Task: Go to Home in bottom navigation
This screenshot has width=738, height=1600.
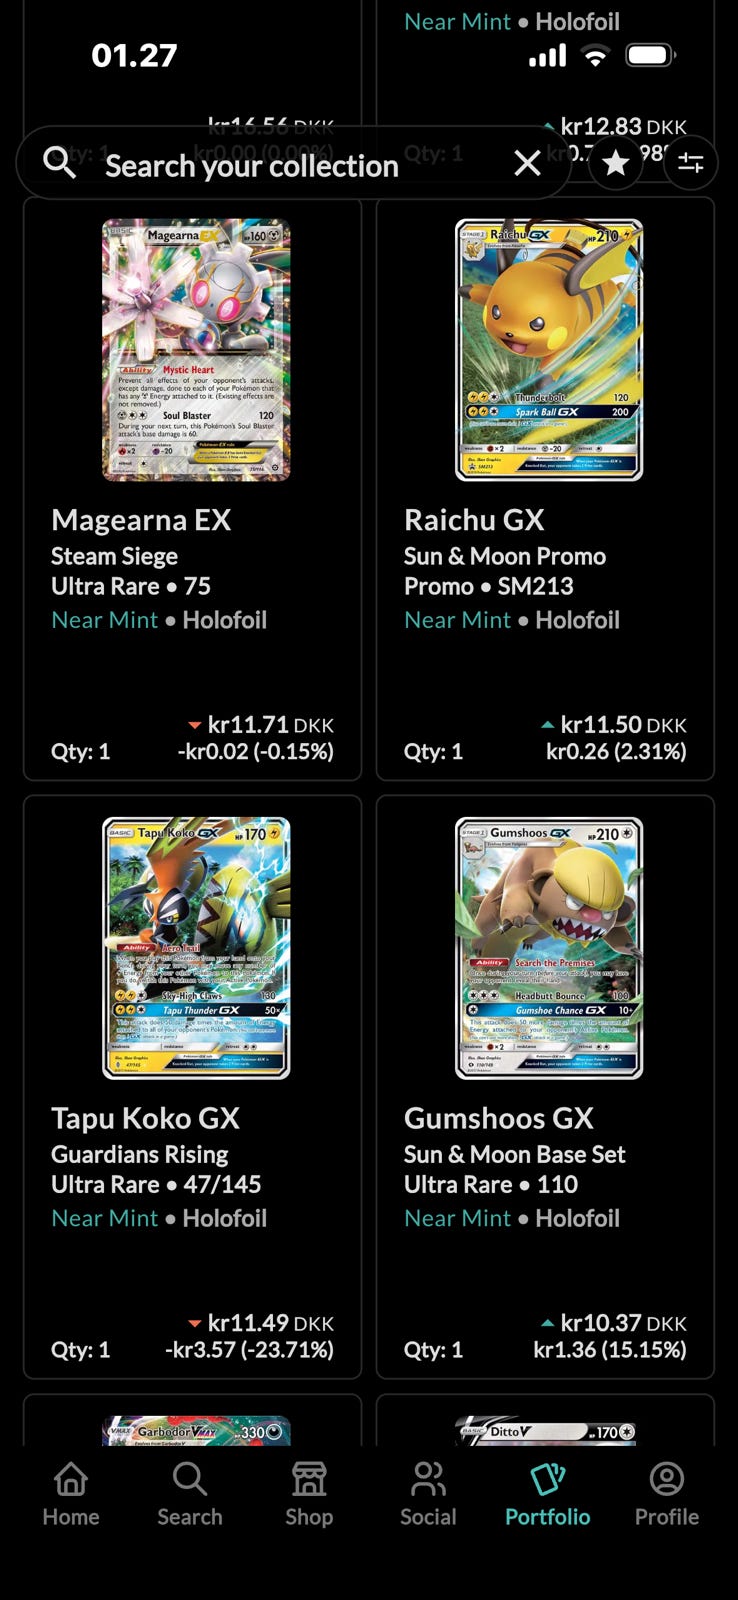Action: (x=70, y=1495)
